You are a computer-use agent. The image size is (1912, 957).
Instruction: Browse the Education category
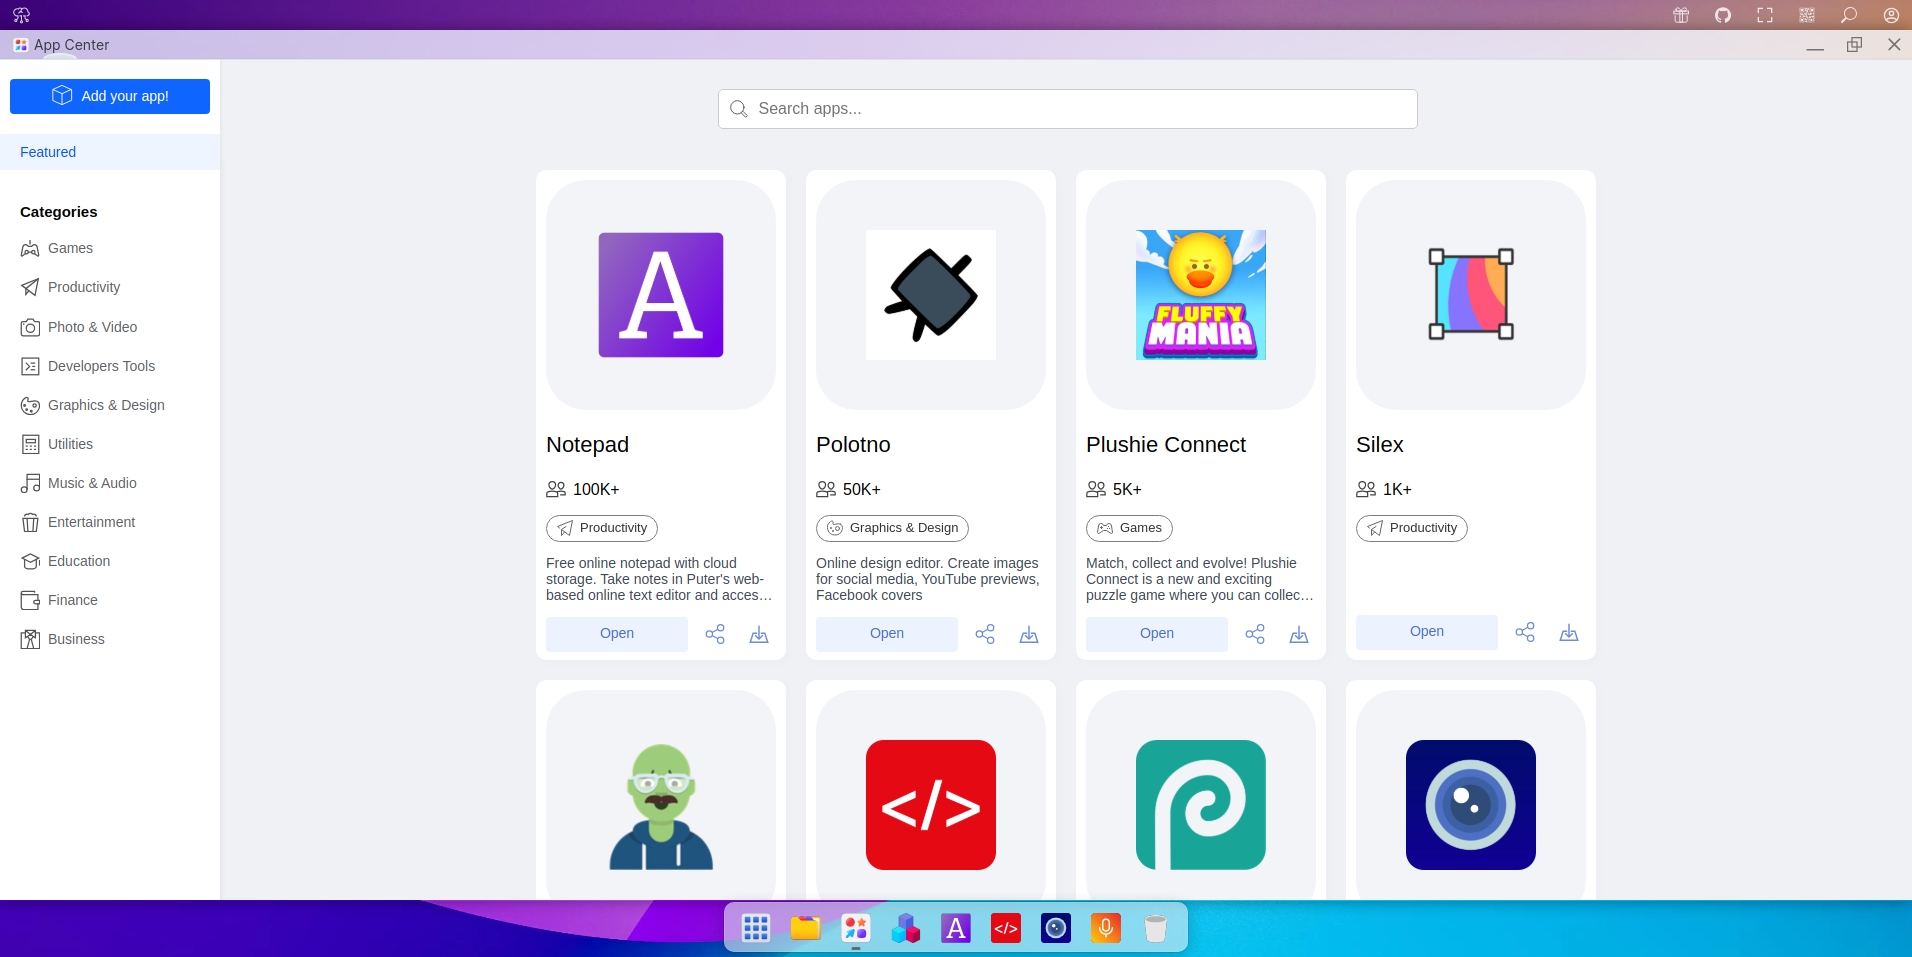pos(110,561)
